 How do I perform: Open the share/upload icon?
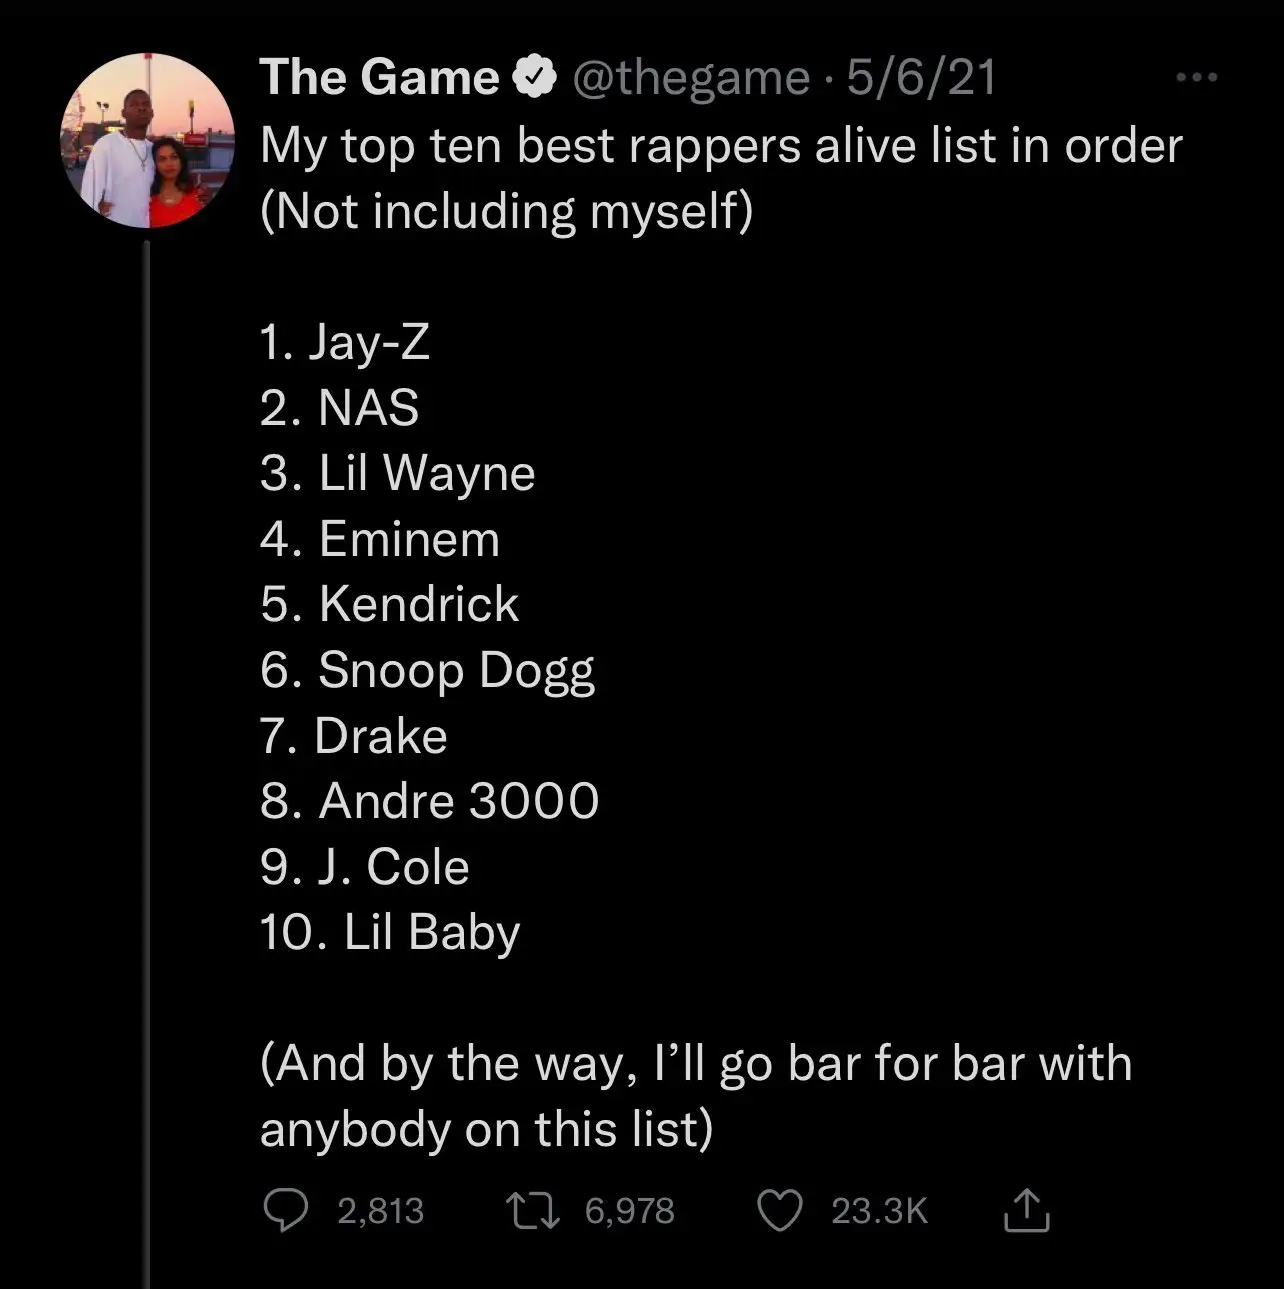coord(1024,1211)
